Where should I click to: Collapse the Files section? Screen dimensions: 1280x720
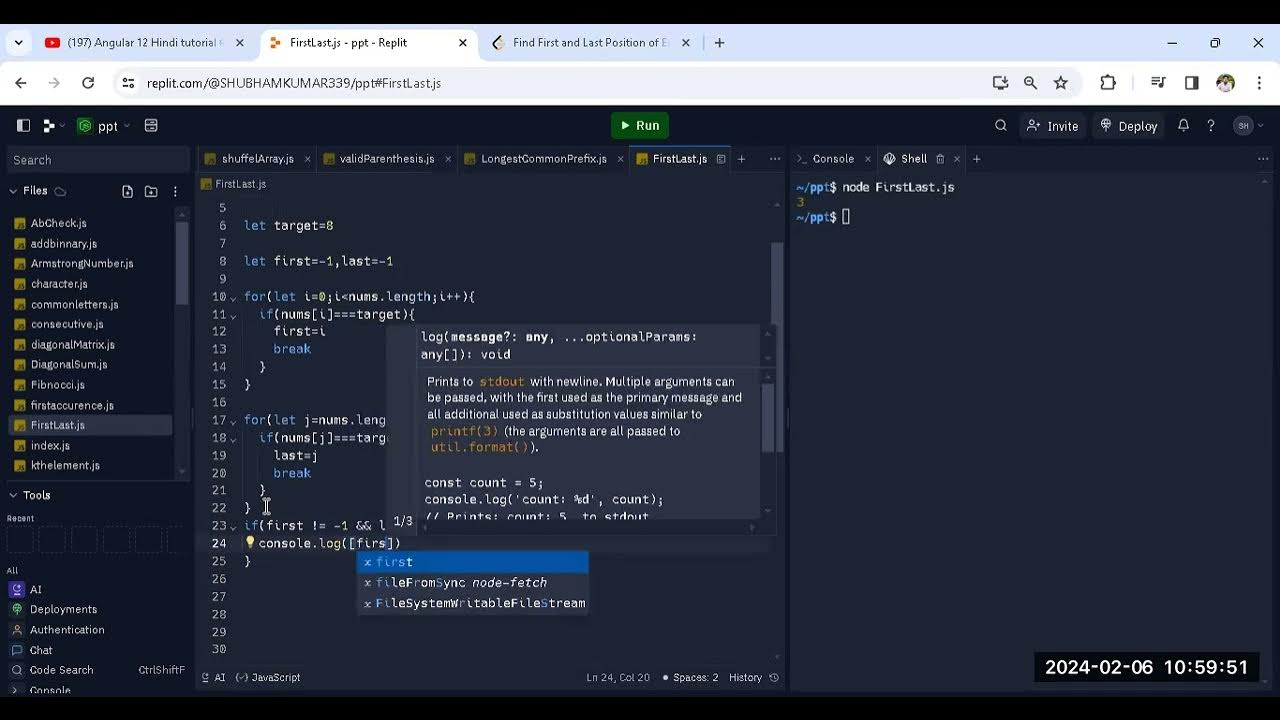tap(28, 191)
